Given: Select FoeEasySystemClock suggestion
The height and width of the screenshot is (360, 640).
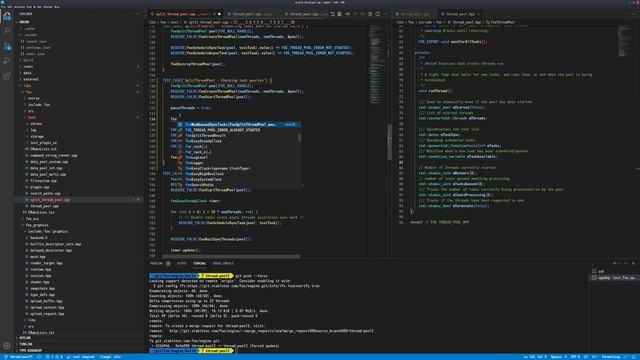Looking at the screenshot, I should [239, 179].
